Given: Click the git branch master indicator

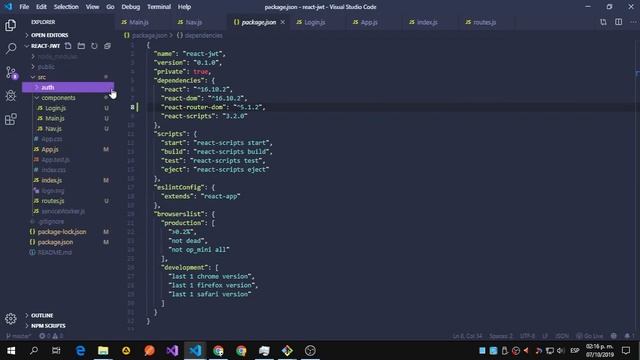Looking at the screenshot, I should [x=18, y=336].
